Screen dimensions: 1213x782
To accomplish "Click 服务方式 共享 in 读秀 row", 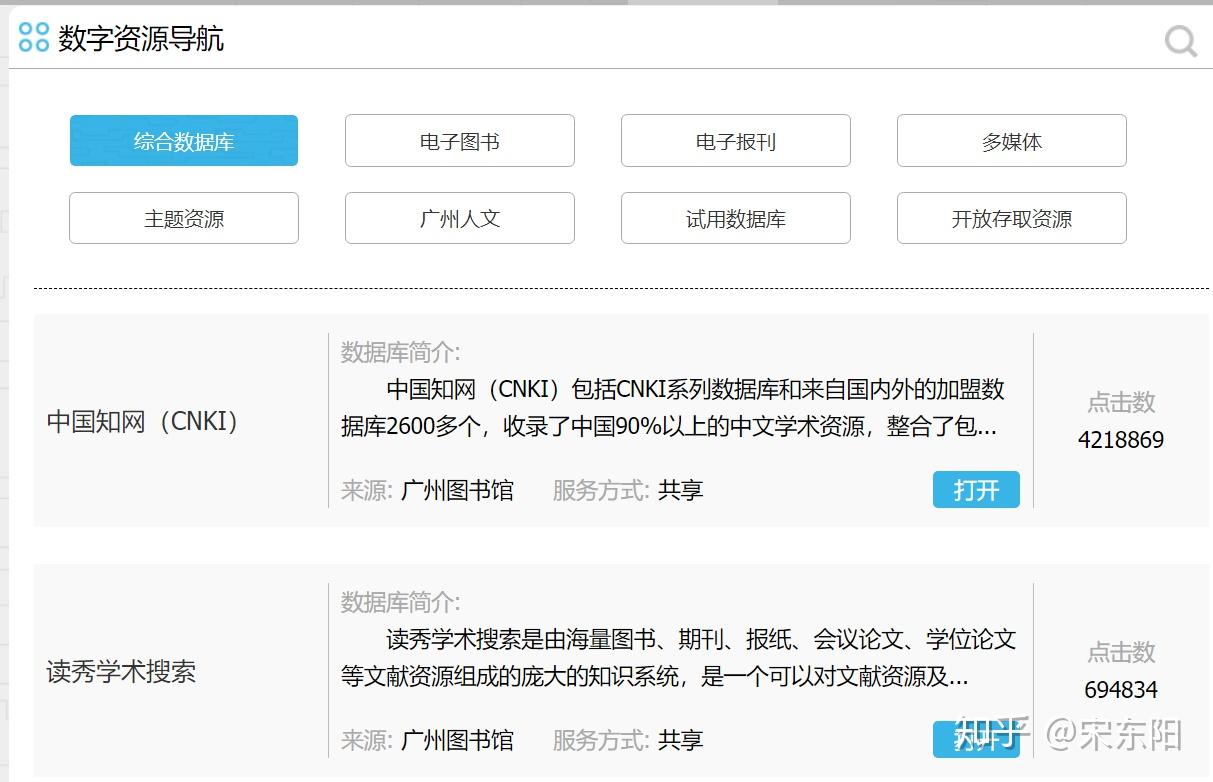I will pyautogui.click(x=628, y=740).
